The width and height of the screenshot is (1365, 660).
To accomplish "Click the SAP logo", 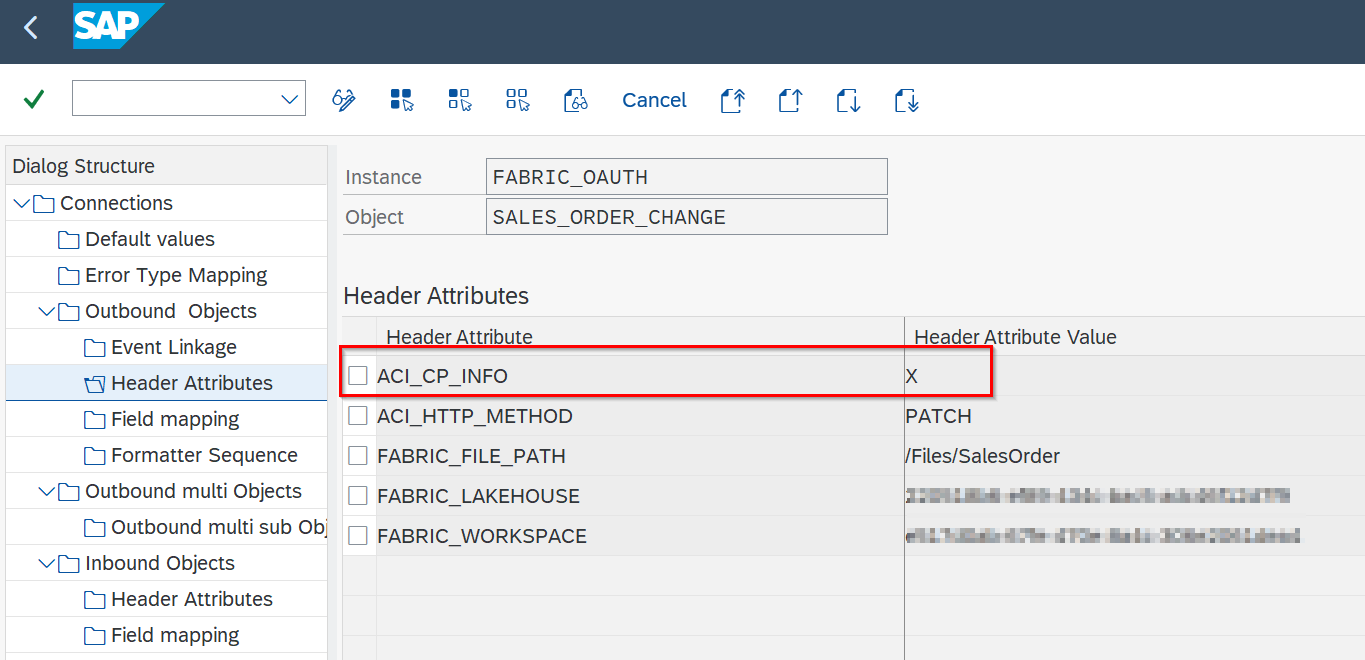I will coord(117,26).
